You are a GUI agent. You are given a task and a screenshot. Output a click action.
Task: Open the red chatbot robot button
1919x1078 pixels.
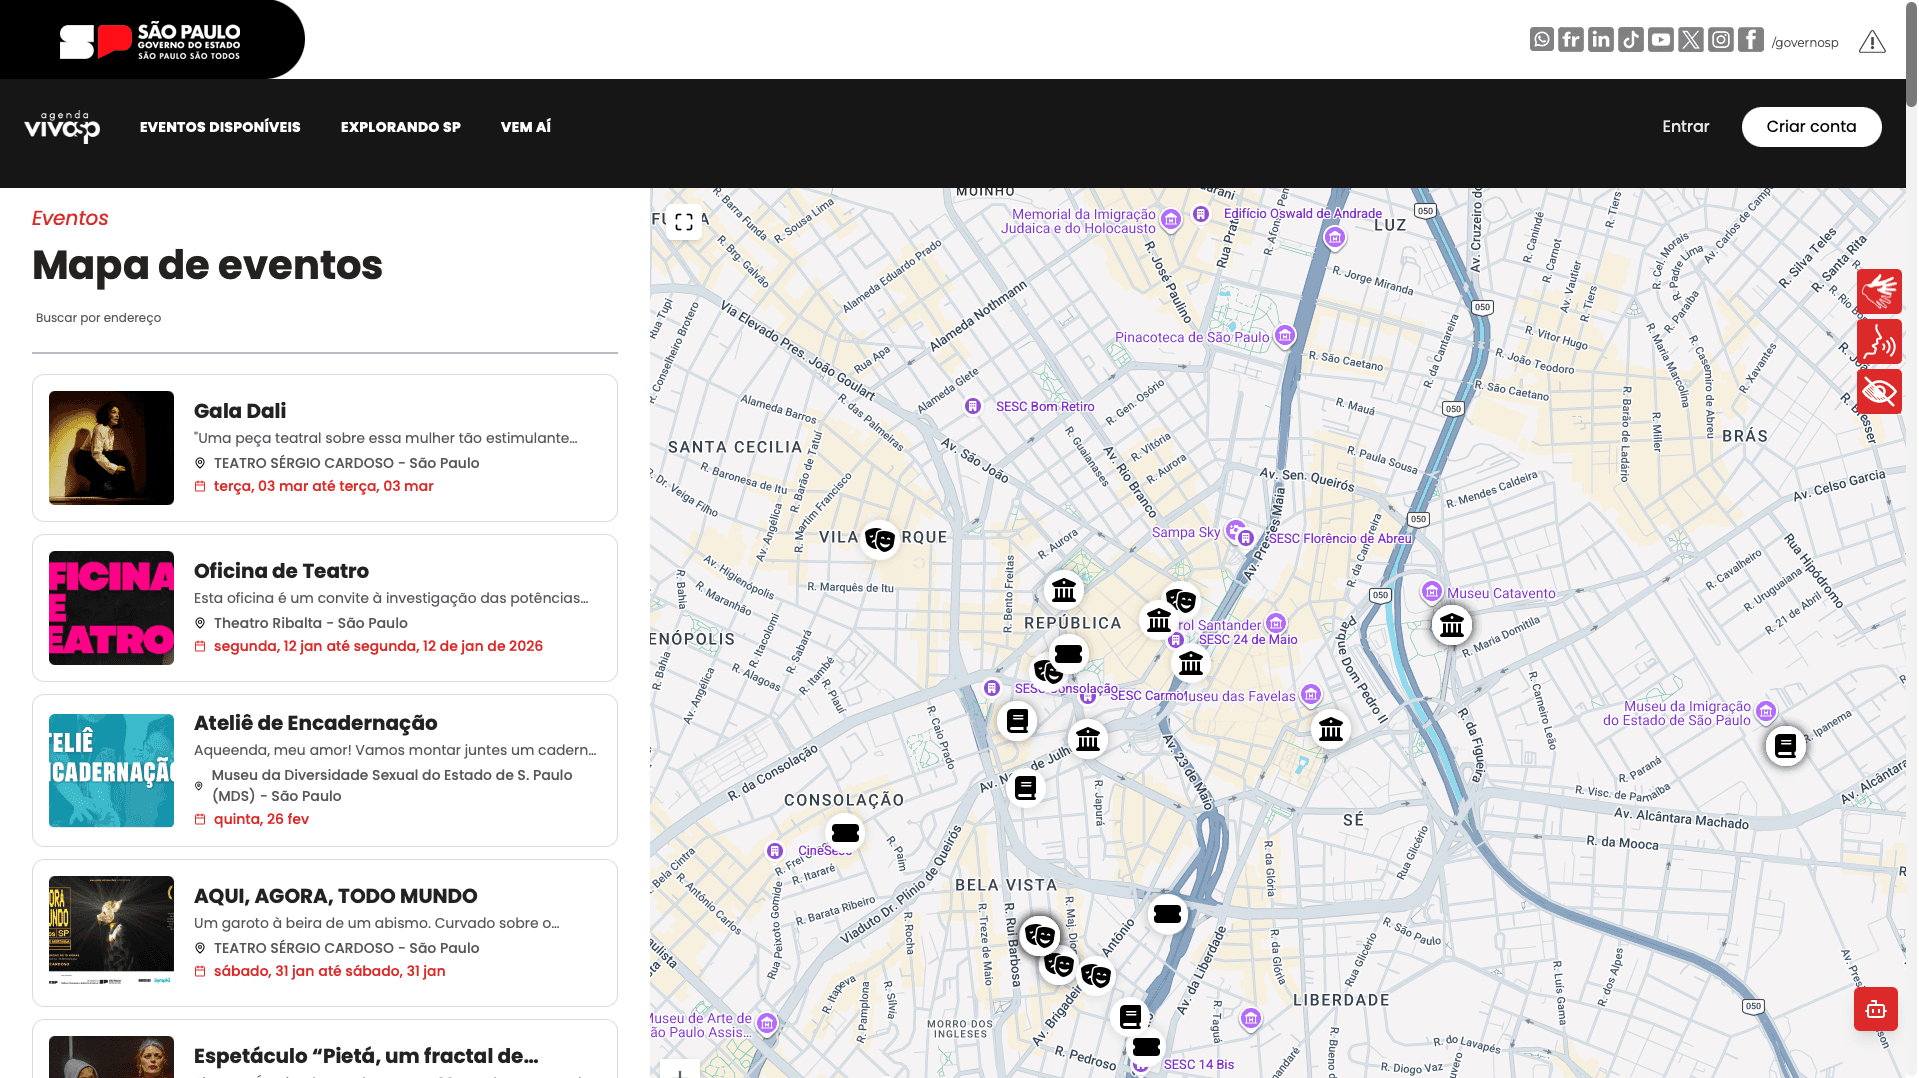coord(1876,1009)
